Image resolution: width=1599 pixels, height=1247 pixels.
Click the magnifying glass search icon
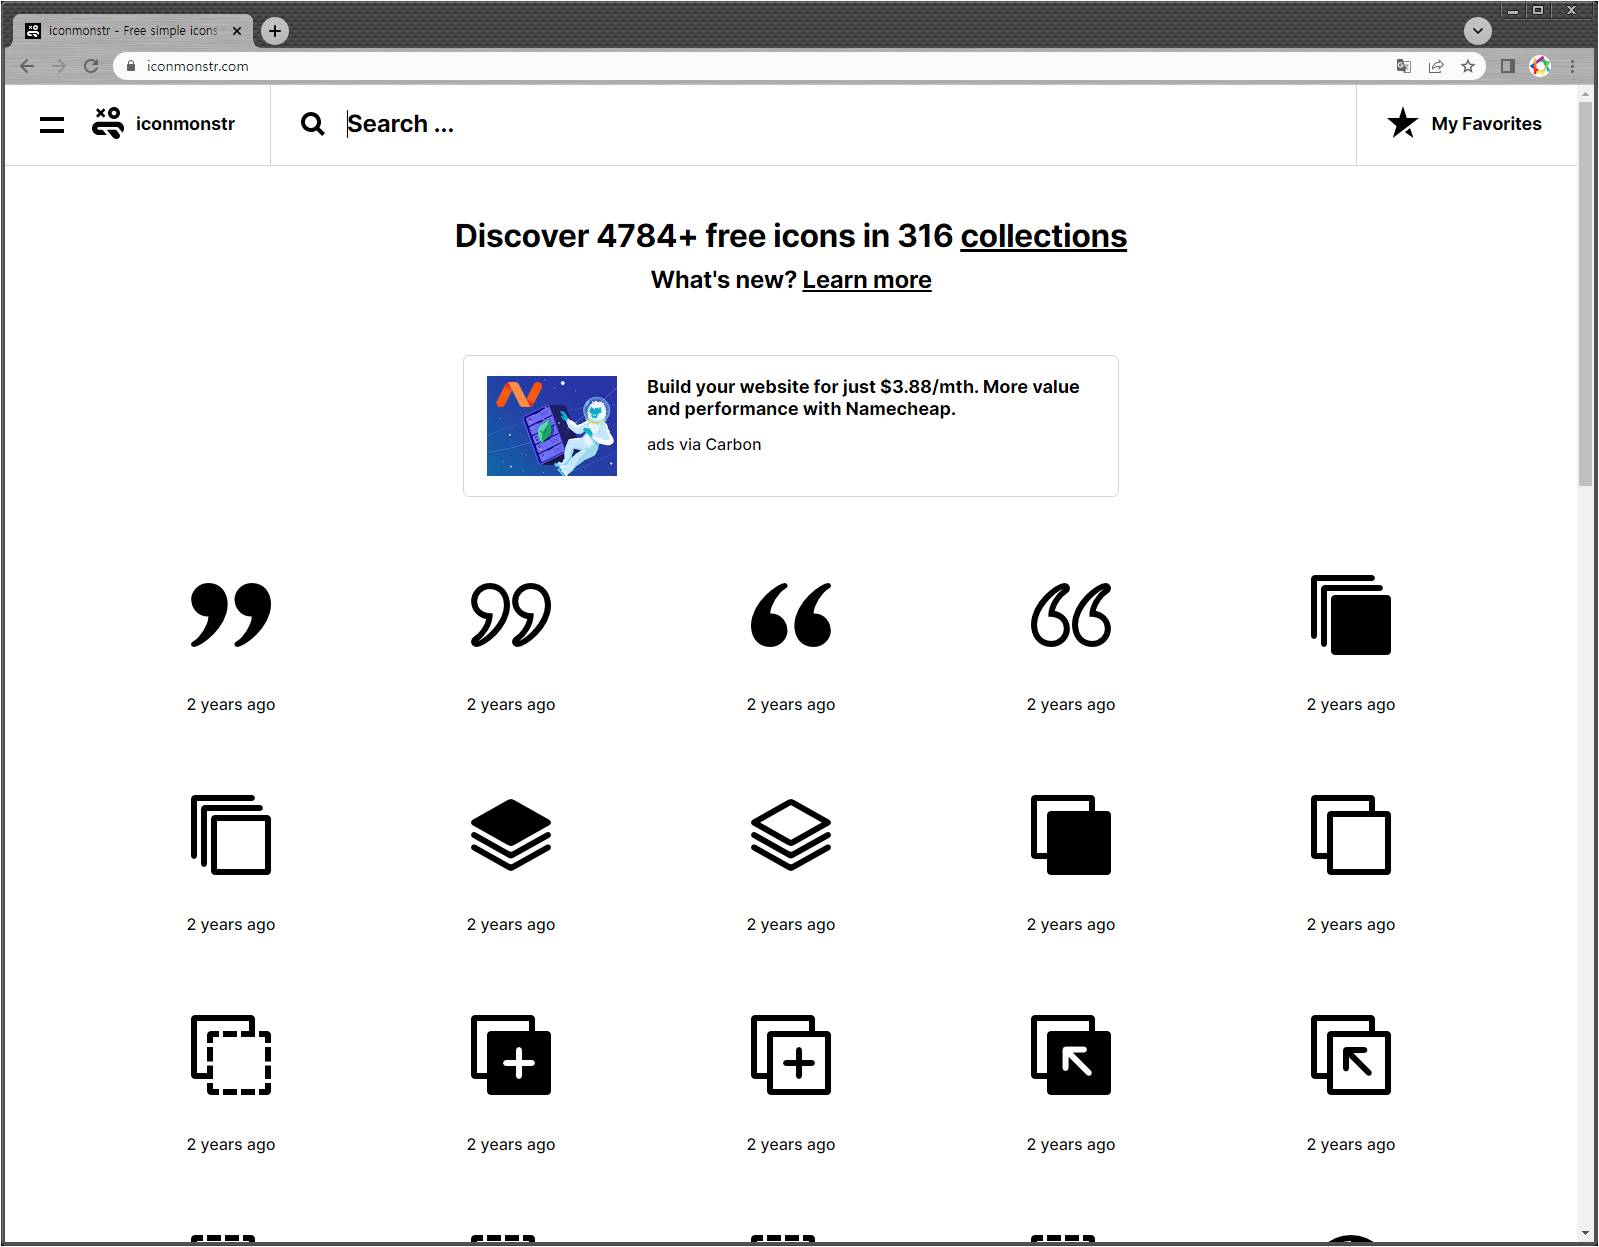tap(313, 124)
